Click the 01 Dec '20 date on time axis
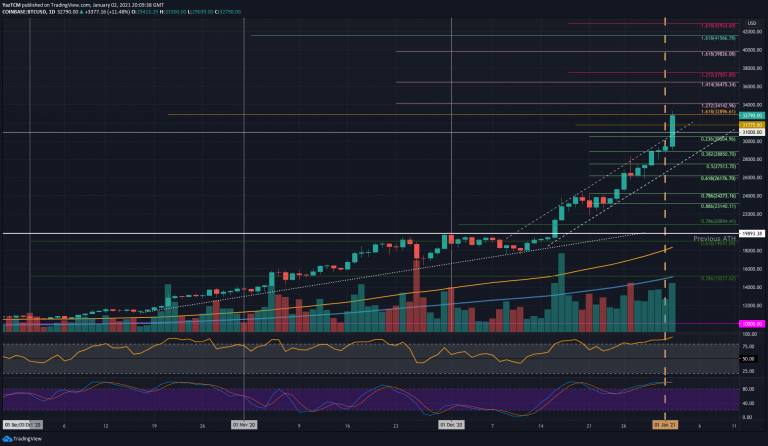The image size is (768, 446). (x=454, y=425)
